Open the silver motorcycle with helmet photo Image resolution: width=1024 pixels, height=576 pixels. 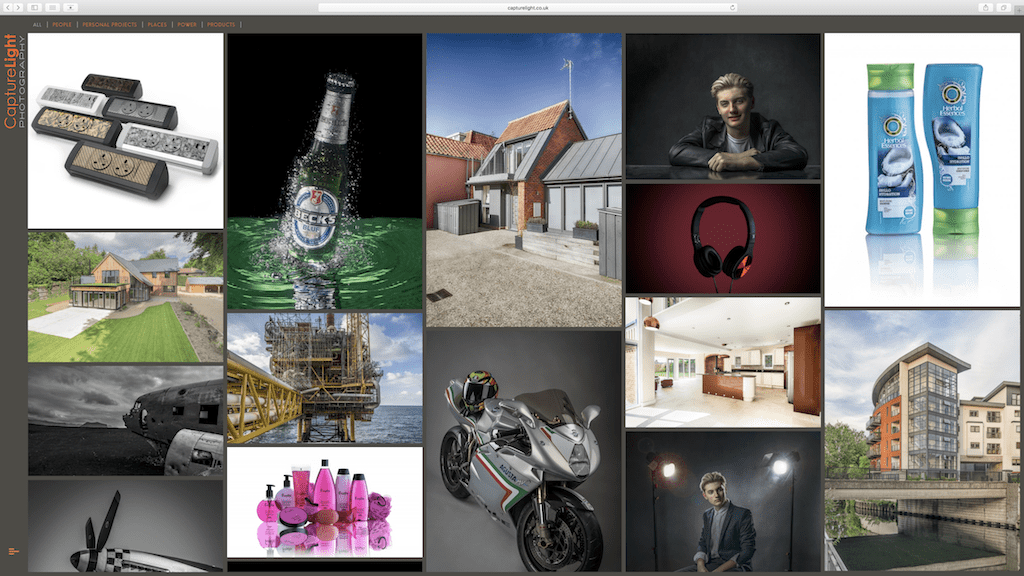(524, 451)
